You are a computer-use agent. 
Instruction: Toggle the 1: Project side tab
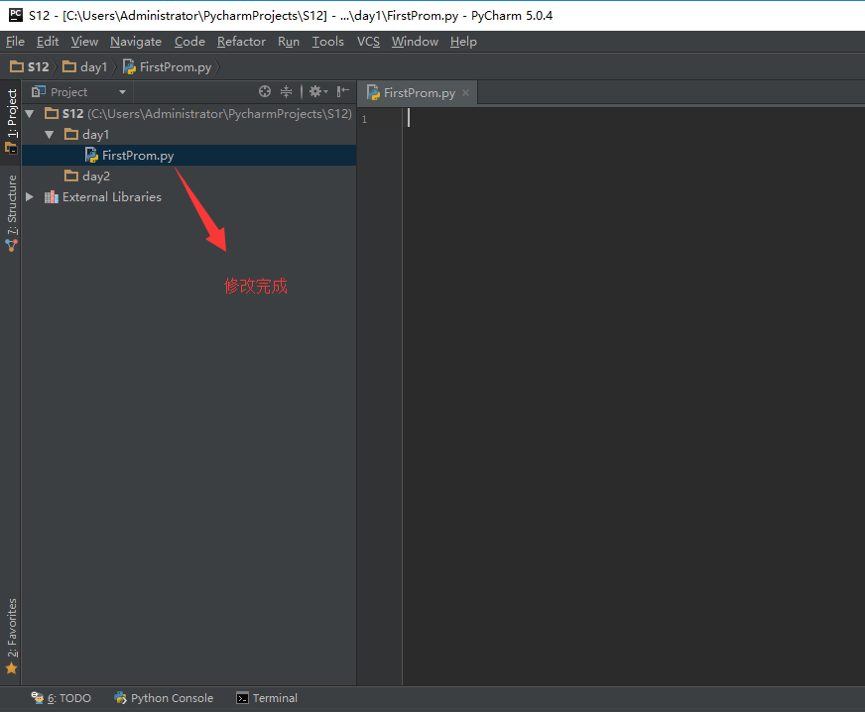pyautogui.click(x=11, y=122)
